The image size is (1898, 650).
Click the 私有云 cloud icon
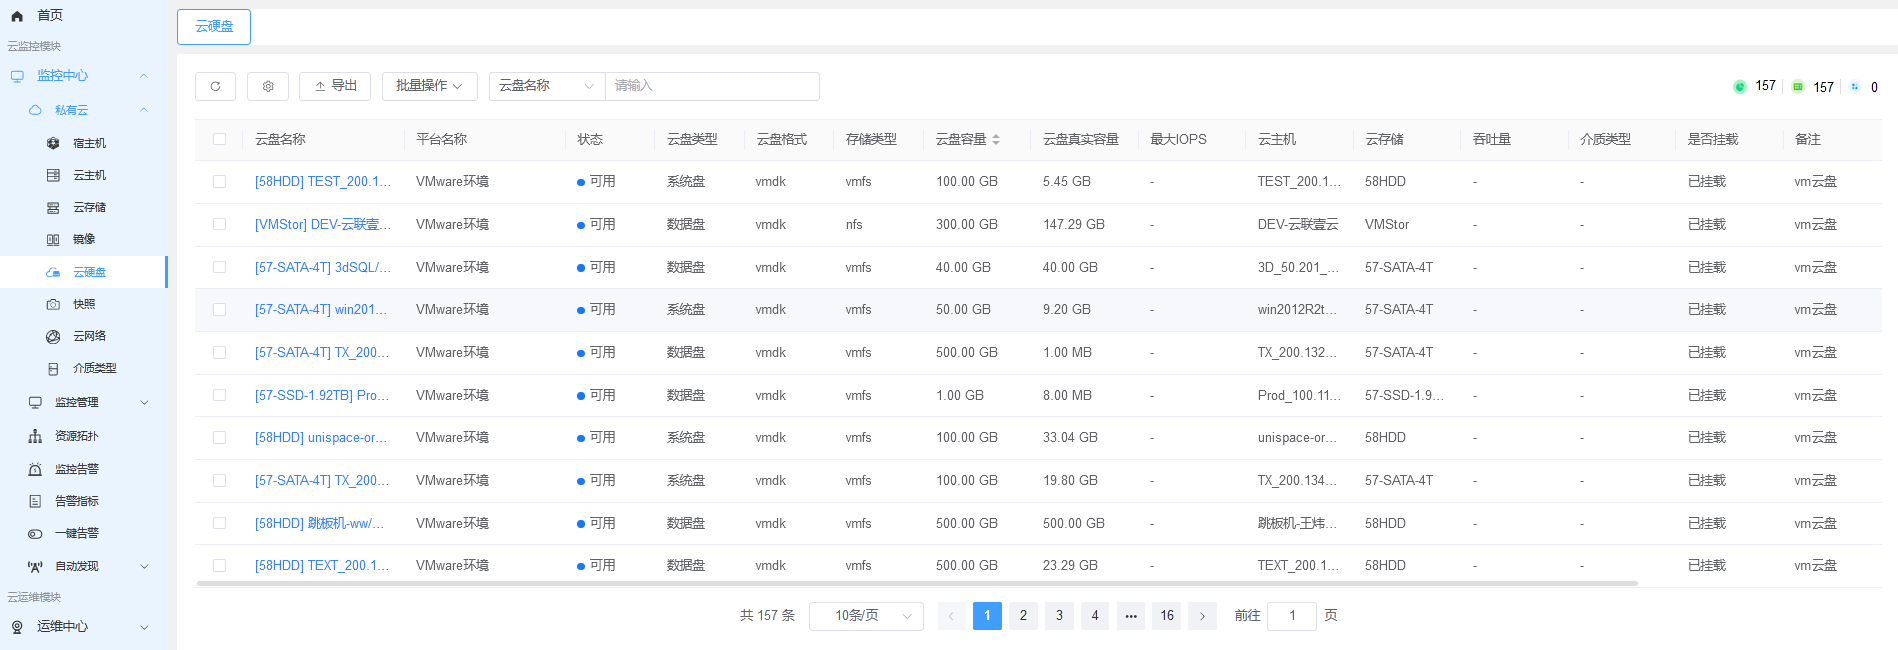tap(35, 110)
